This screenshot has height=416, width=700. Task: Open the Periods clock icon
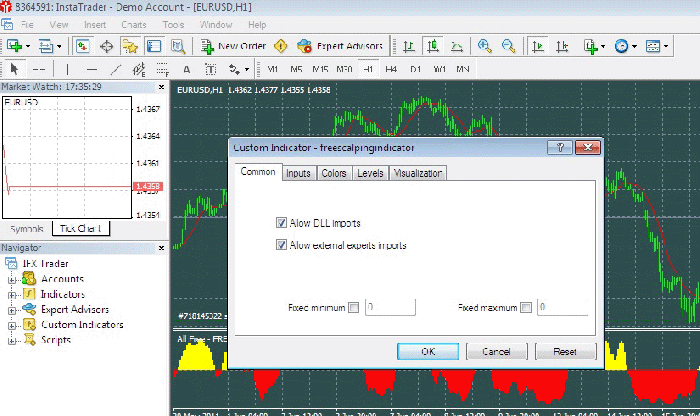(x=621, y=46)
